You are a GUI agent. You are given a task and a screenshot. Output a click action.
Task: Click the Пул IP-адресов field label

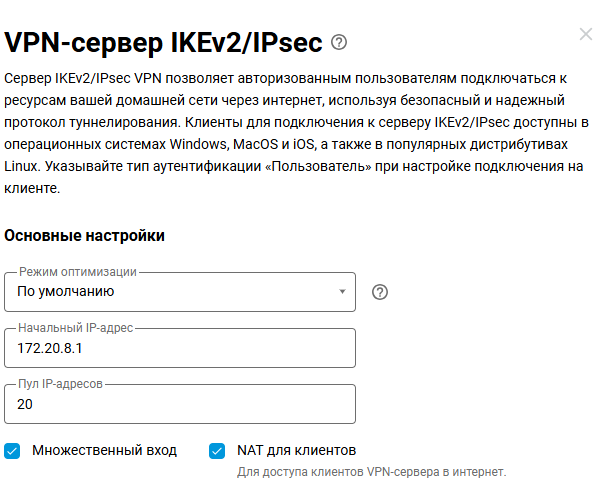[60, 384]
